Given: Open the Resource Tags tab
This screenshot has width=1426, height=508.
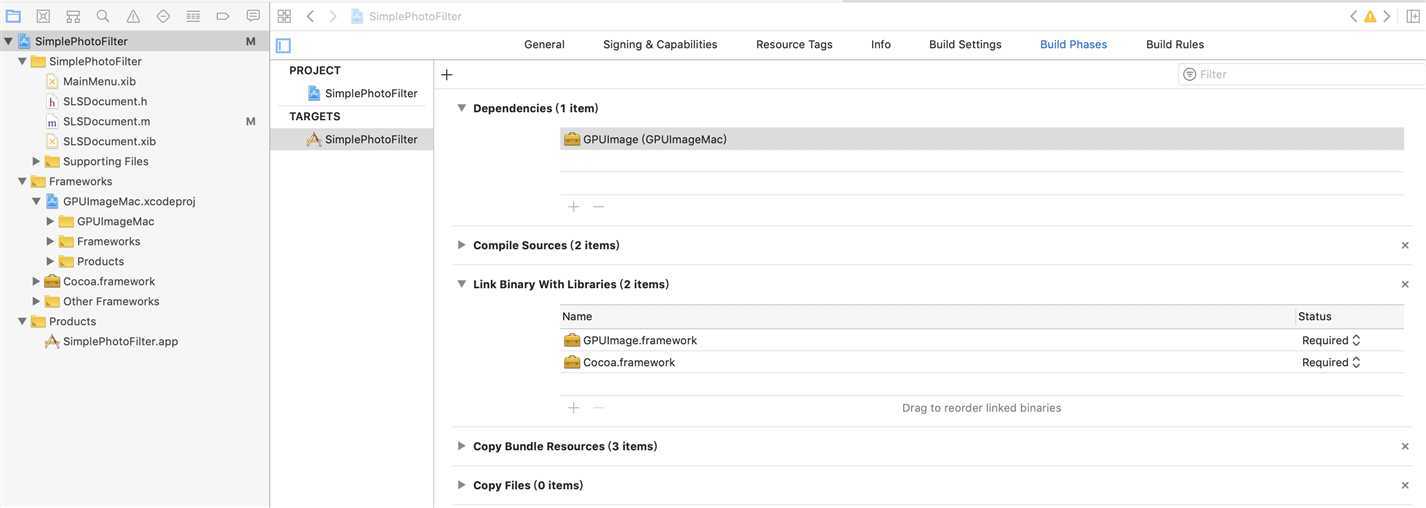Looking at the screenshot, I should 794,44.
